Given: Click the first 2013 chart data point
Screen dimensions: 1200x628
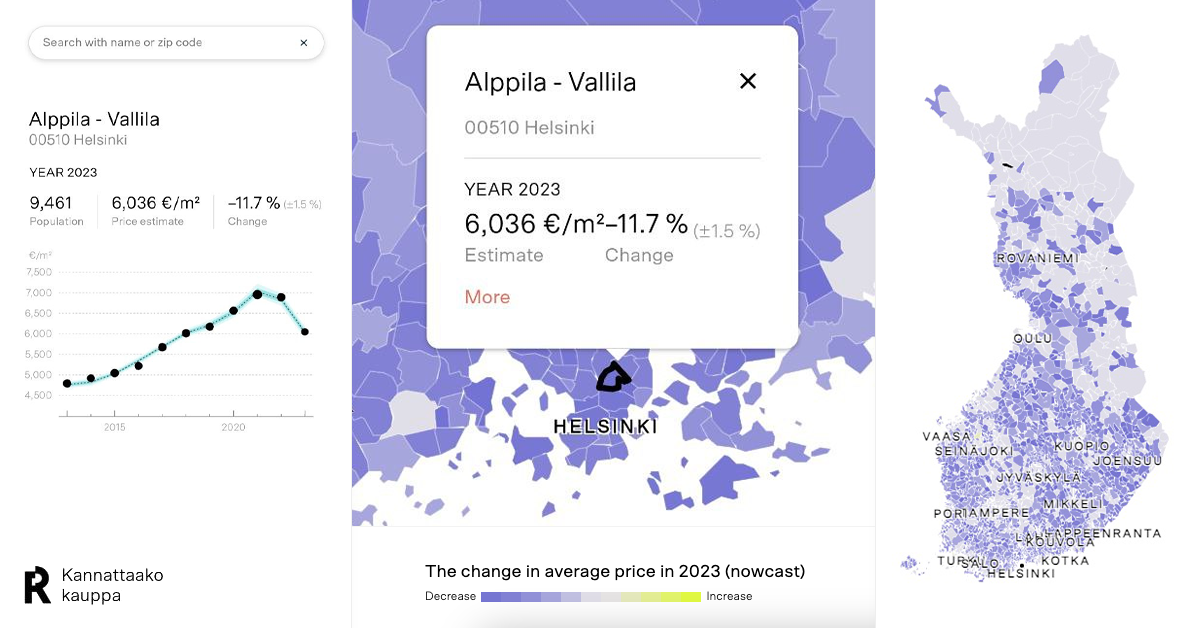Looking at the screenshot, I should [x=67, y=383].
